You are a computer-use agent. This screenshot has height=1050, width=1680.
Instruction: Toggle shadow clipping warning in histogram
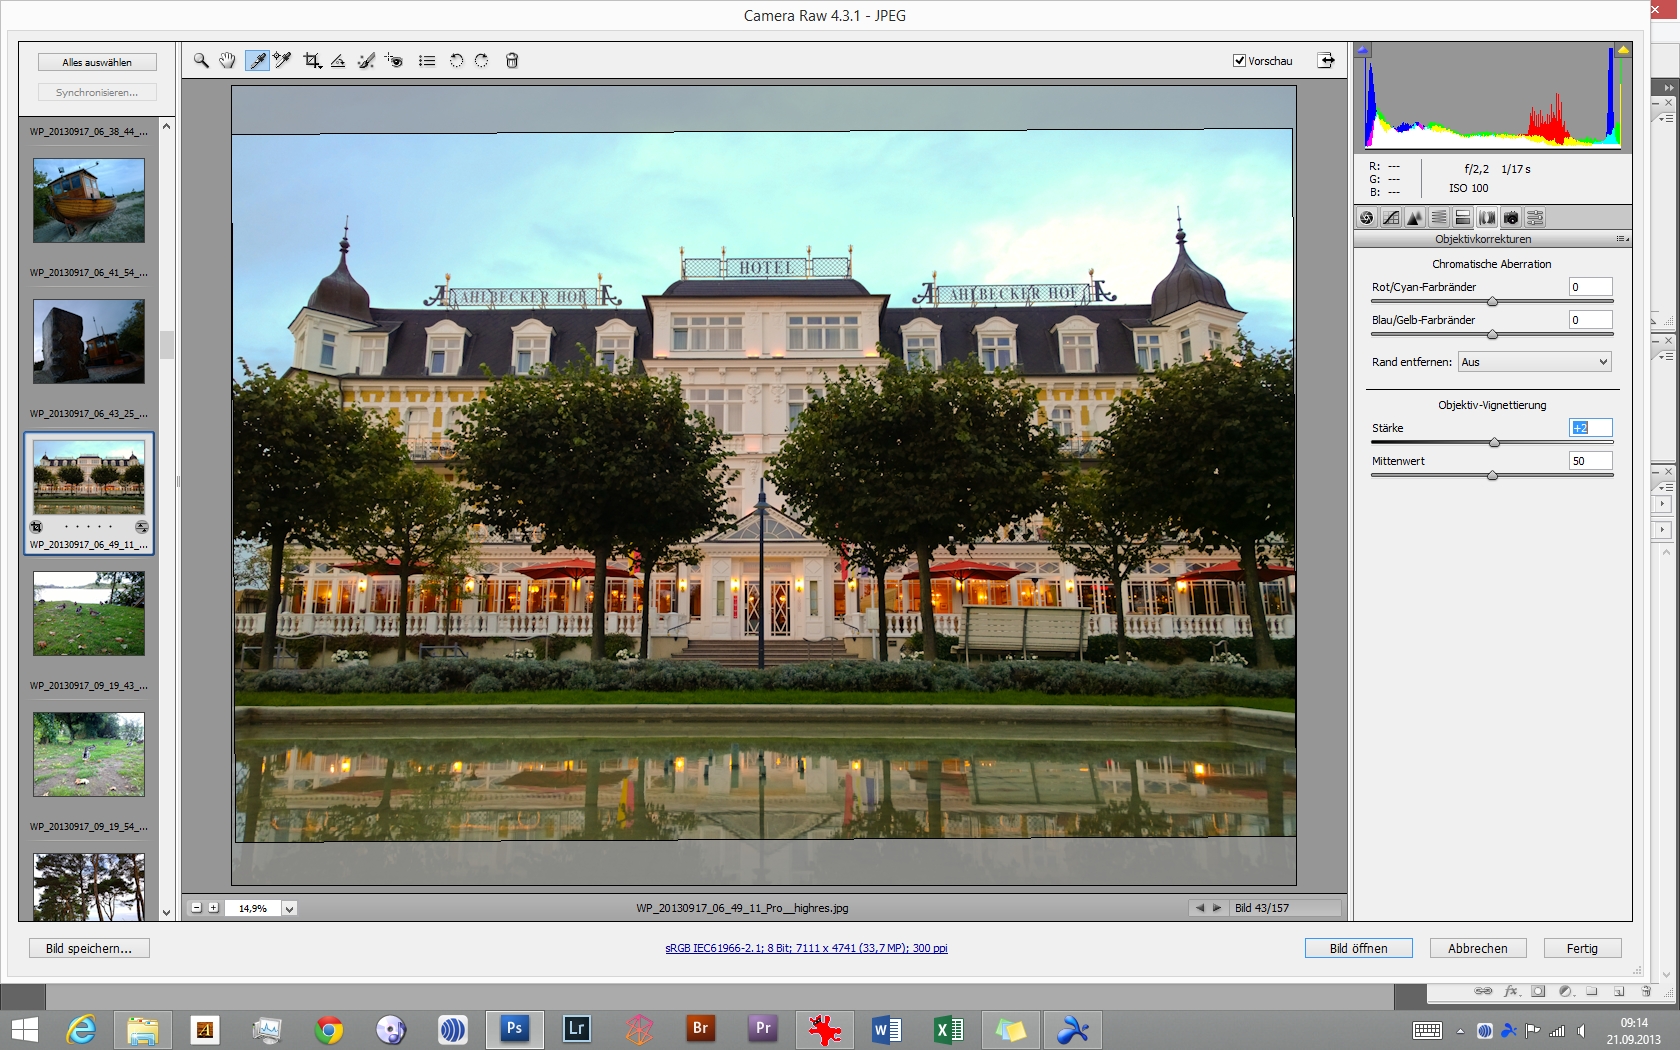1363,50
